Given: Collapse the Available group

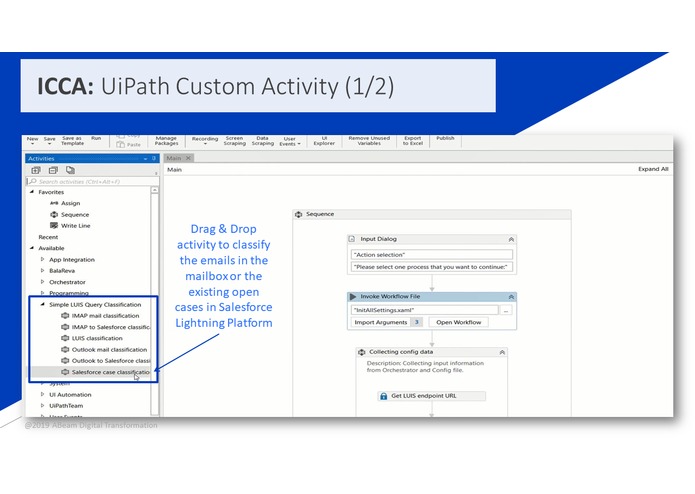Looking at the screenshot, I should click(x=32, y=248).
